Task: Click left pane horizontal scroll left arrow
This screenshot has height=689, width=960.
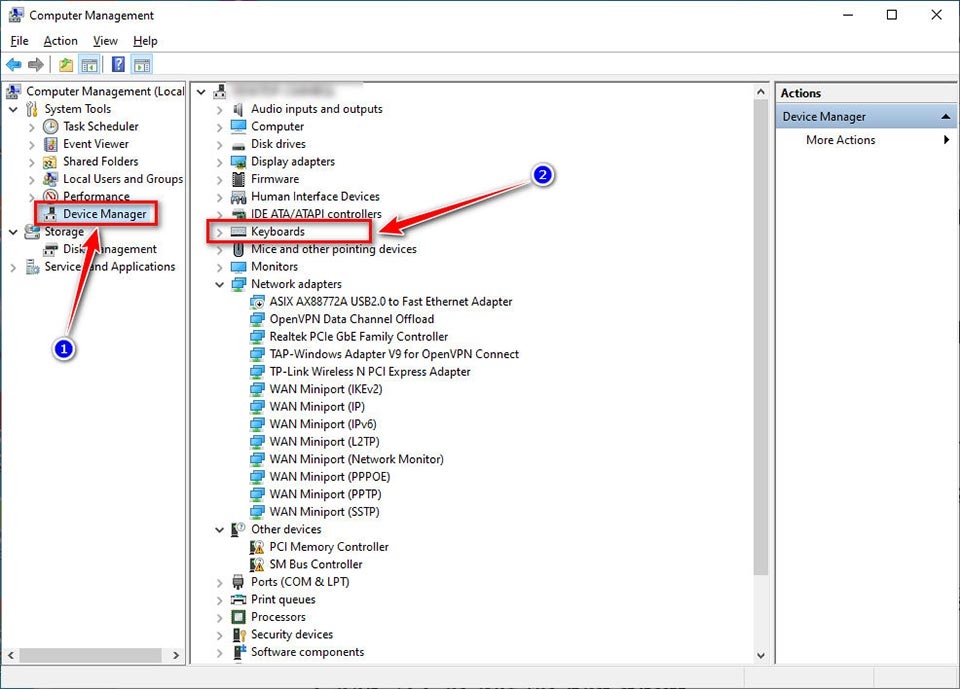Action: (x=10, y=655)
